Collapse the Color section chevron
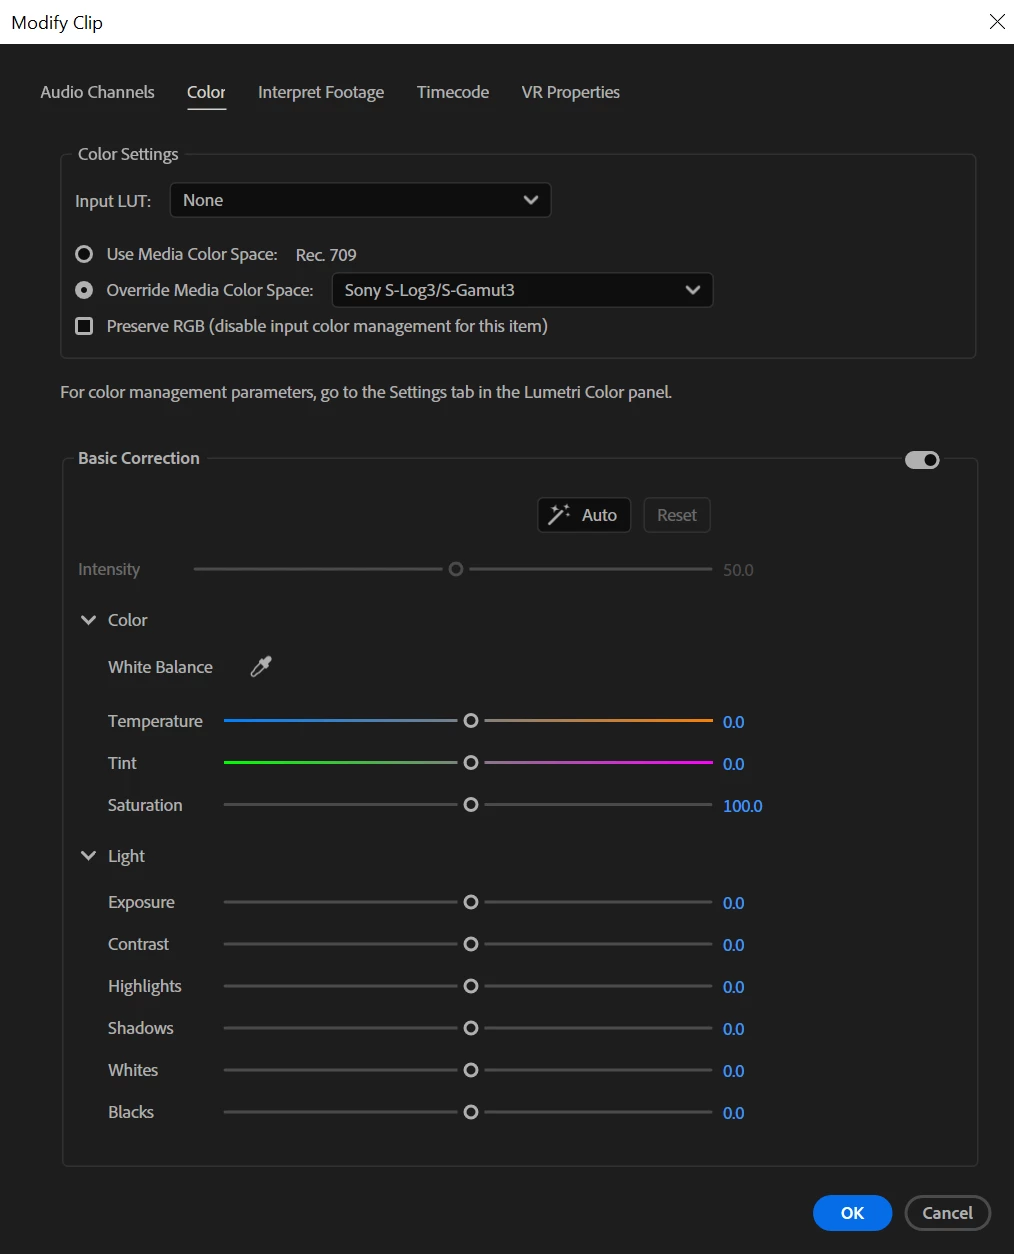 pyautogui.click(x=89, y=620)
